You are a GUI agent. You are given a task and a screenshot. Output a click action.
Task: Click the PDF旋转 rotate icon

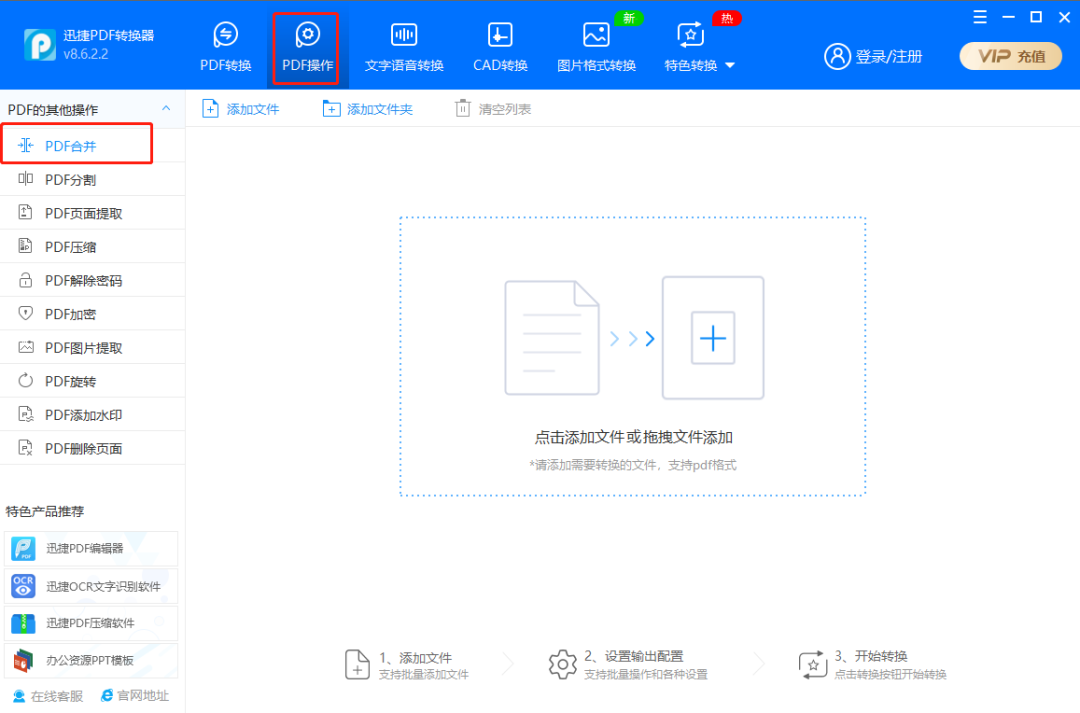click(x=25, y=380)
